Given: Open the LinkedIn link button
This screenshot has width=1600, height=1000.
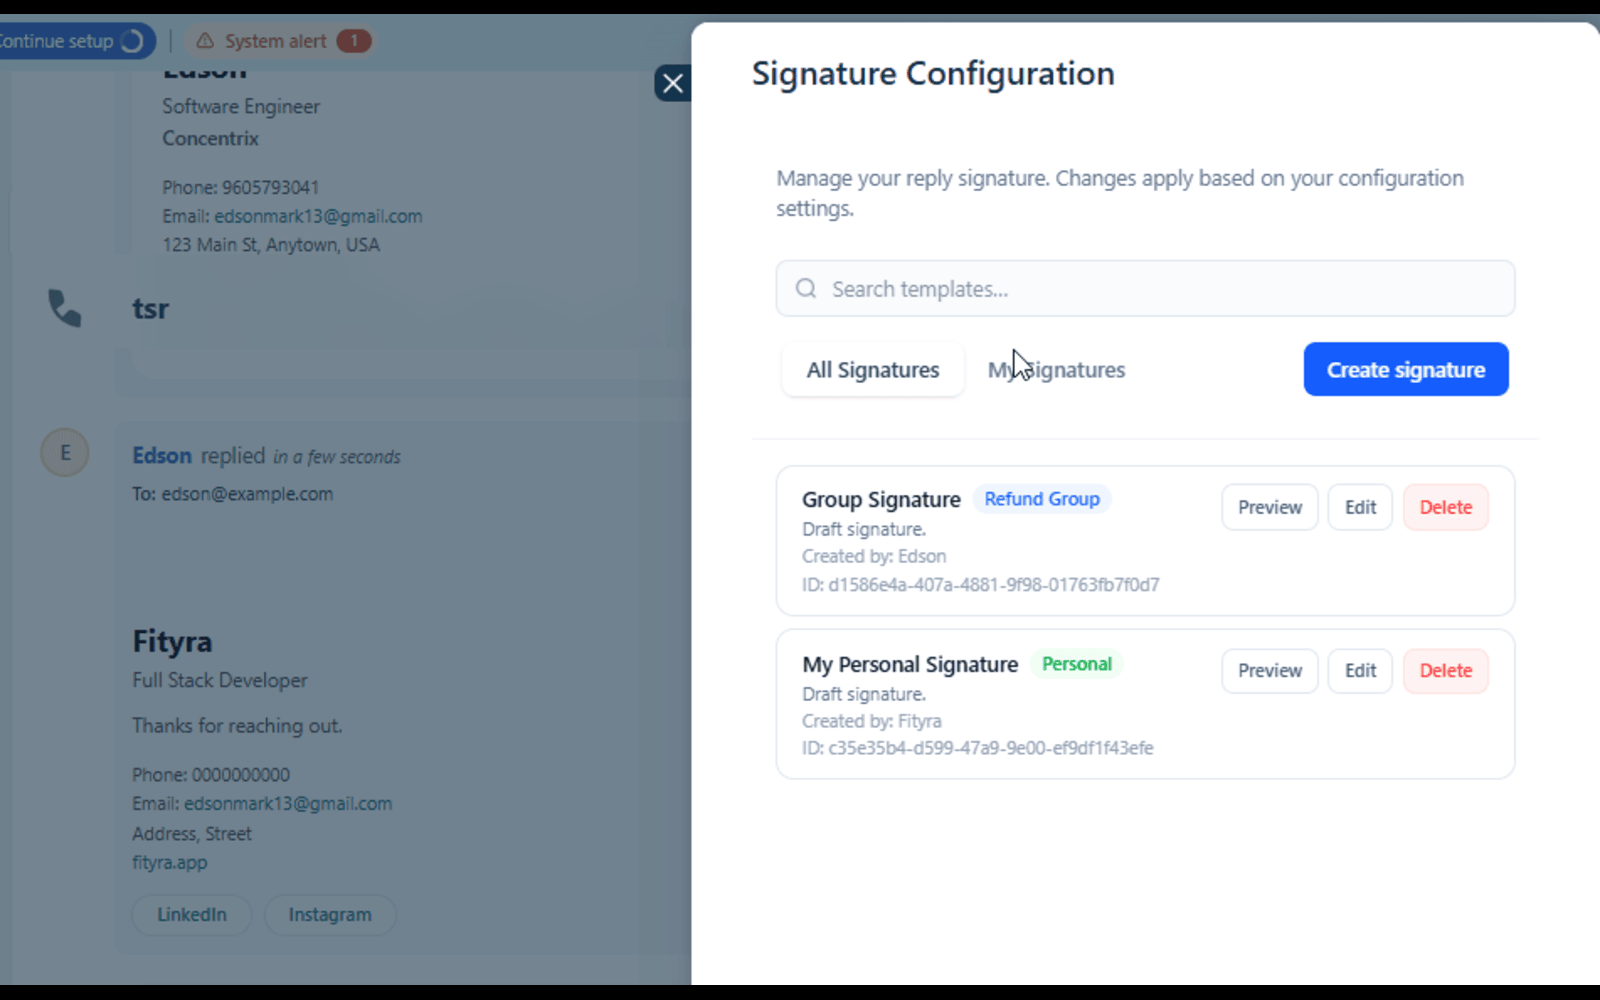Looking at the screenshot, I should coord(192,915).
